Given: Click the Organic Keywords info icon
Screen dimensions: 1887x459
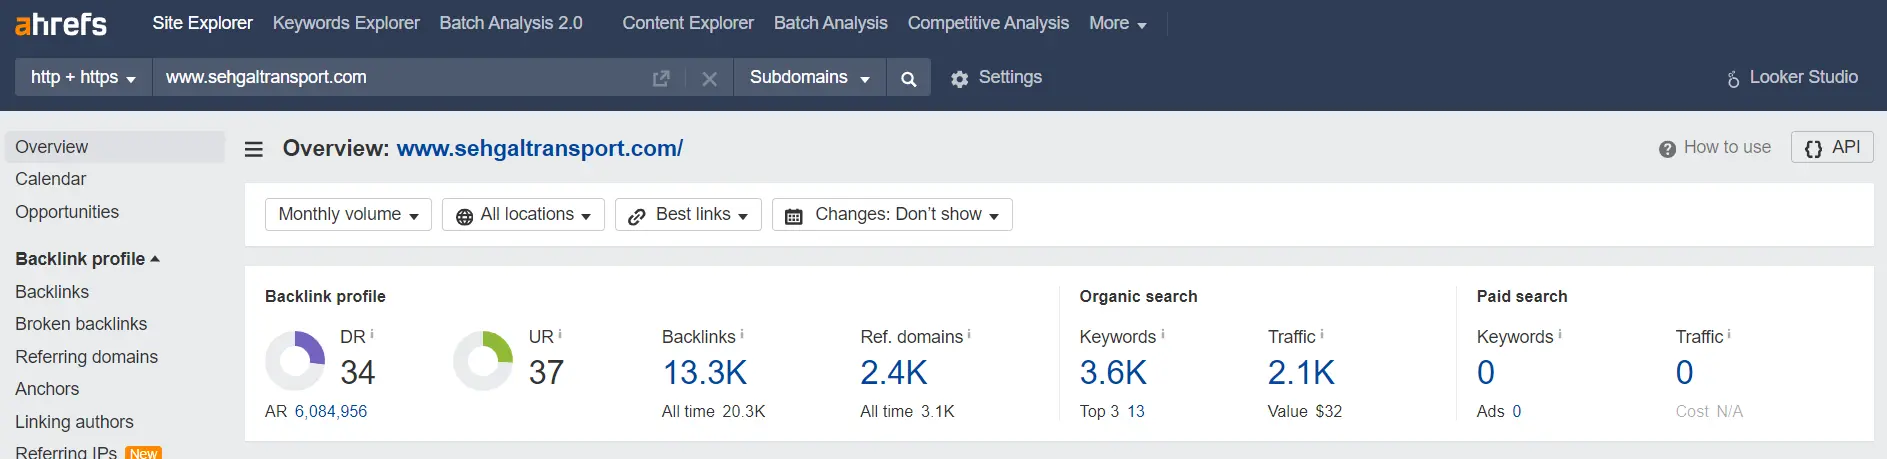Looking at the screenshot, I should point(1163,334).
